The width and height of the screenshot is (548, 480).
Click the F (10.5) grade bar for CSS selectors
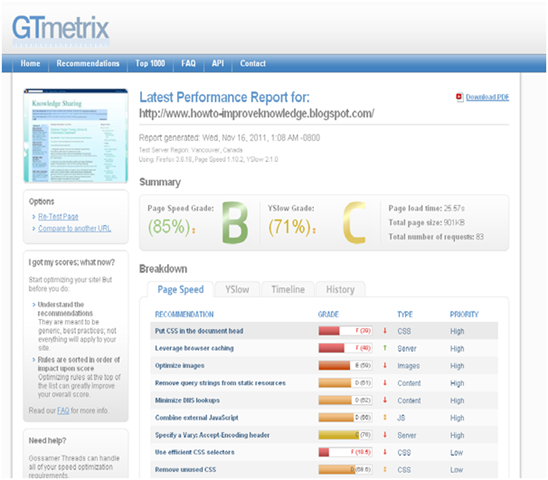[x=345, y=452]
